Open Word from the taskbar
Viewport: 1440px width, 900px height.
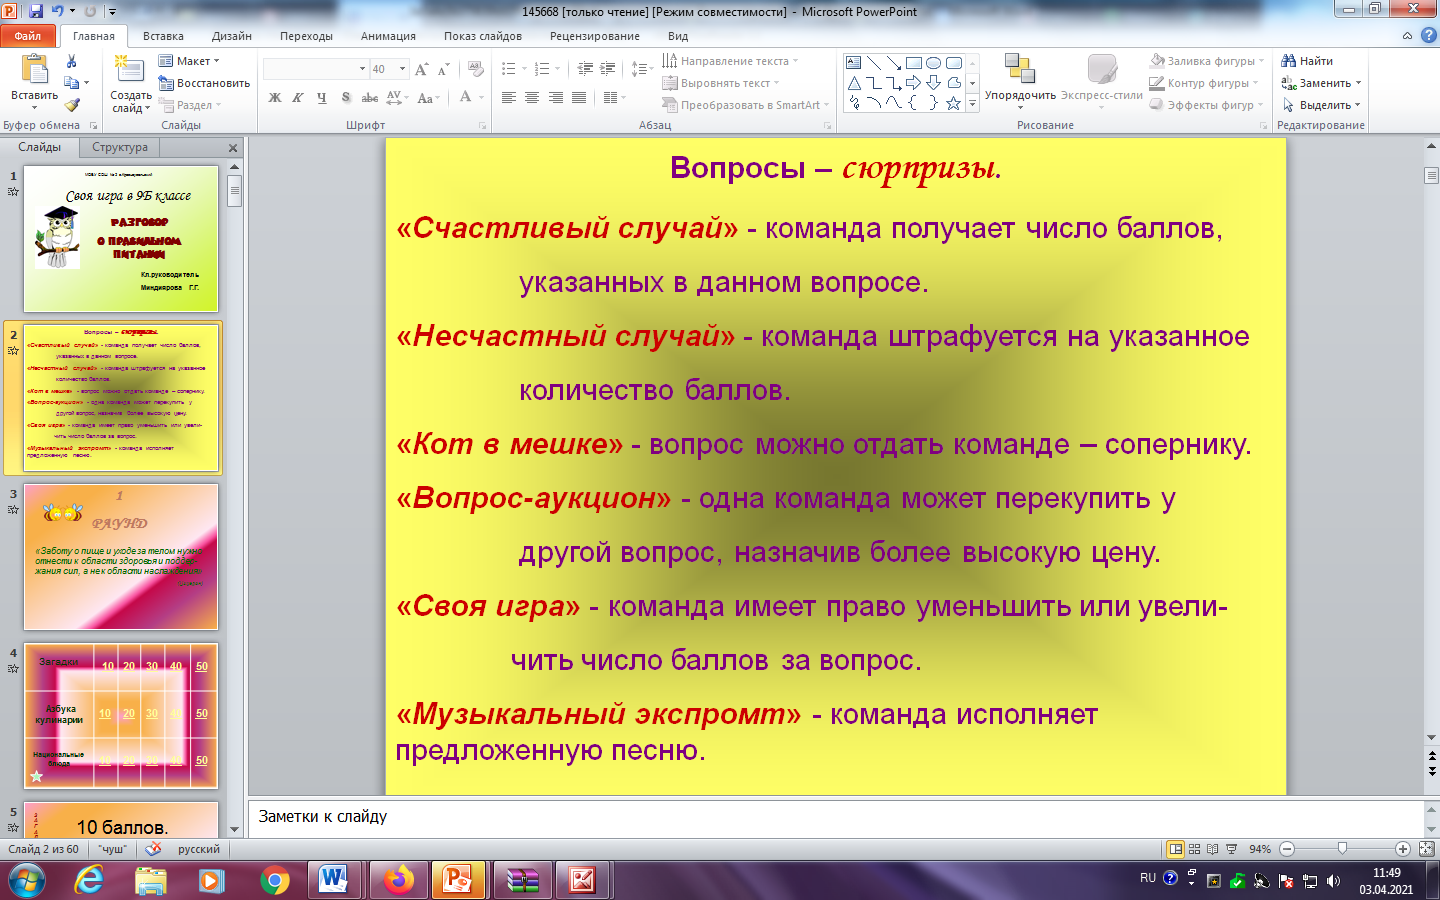pos(333,880)
